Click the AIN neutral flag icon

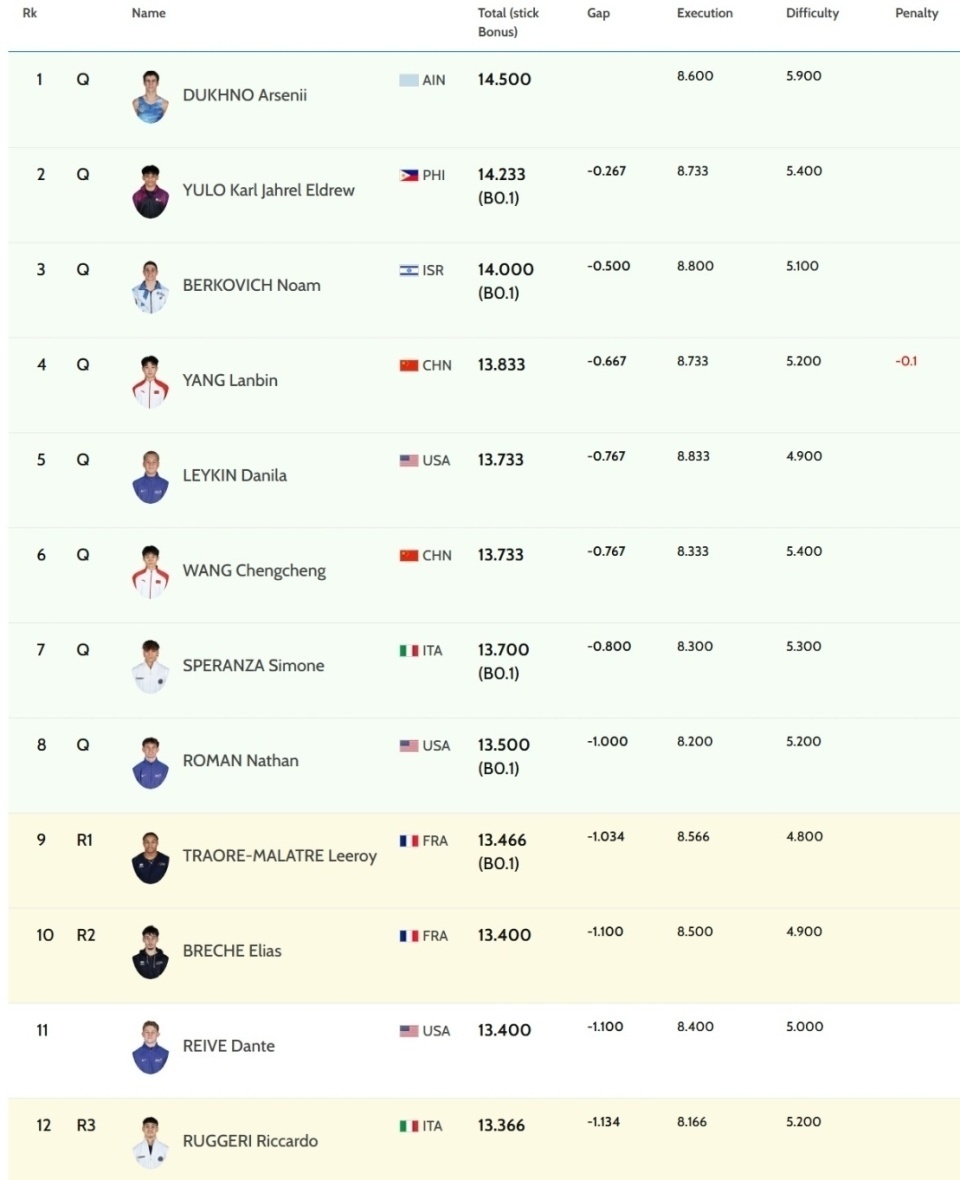(x=409, y=81)
